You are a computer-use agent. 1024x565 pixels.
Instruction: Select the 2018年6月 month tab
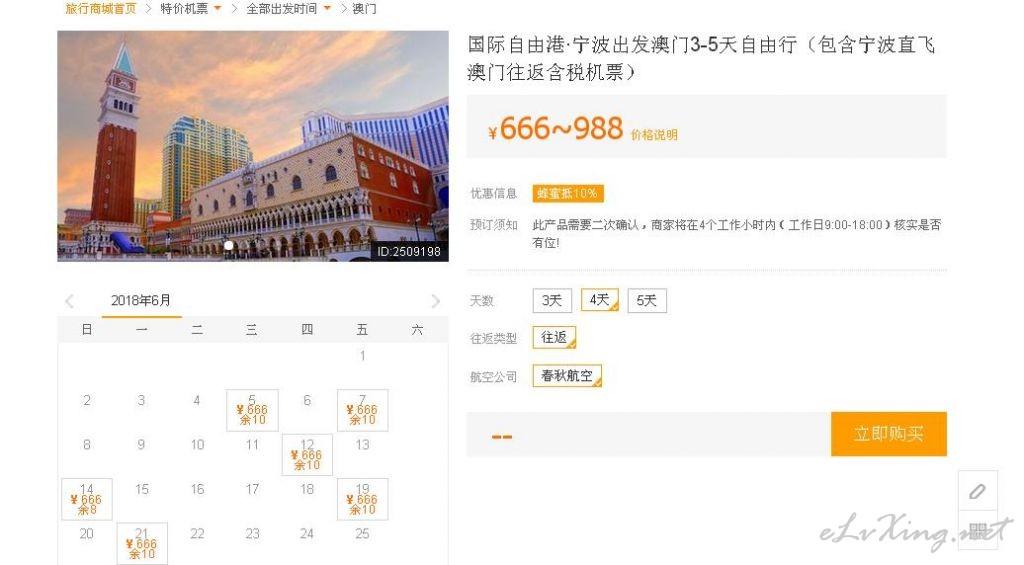coord(141,301)
